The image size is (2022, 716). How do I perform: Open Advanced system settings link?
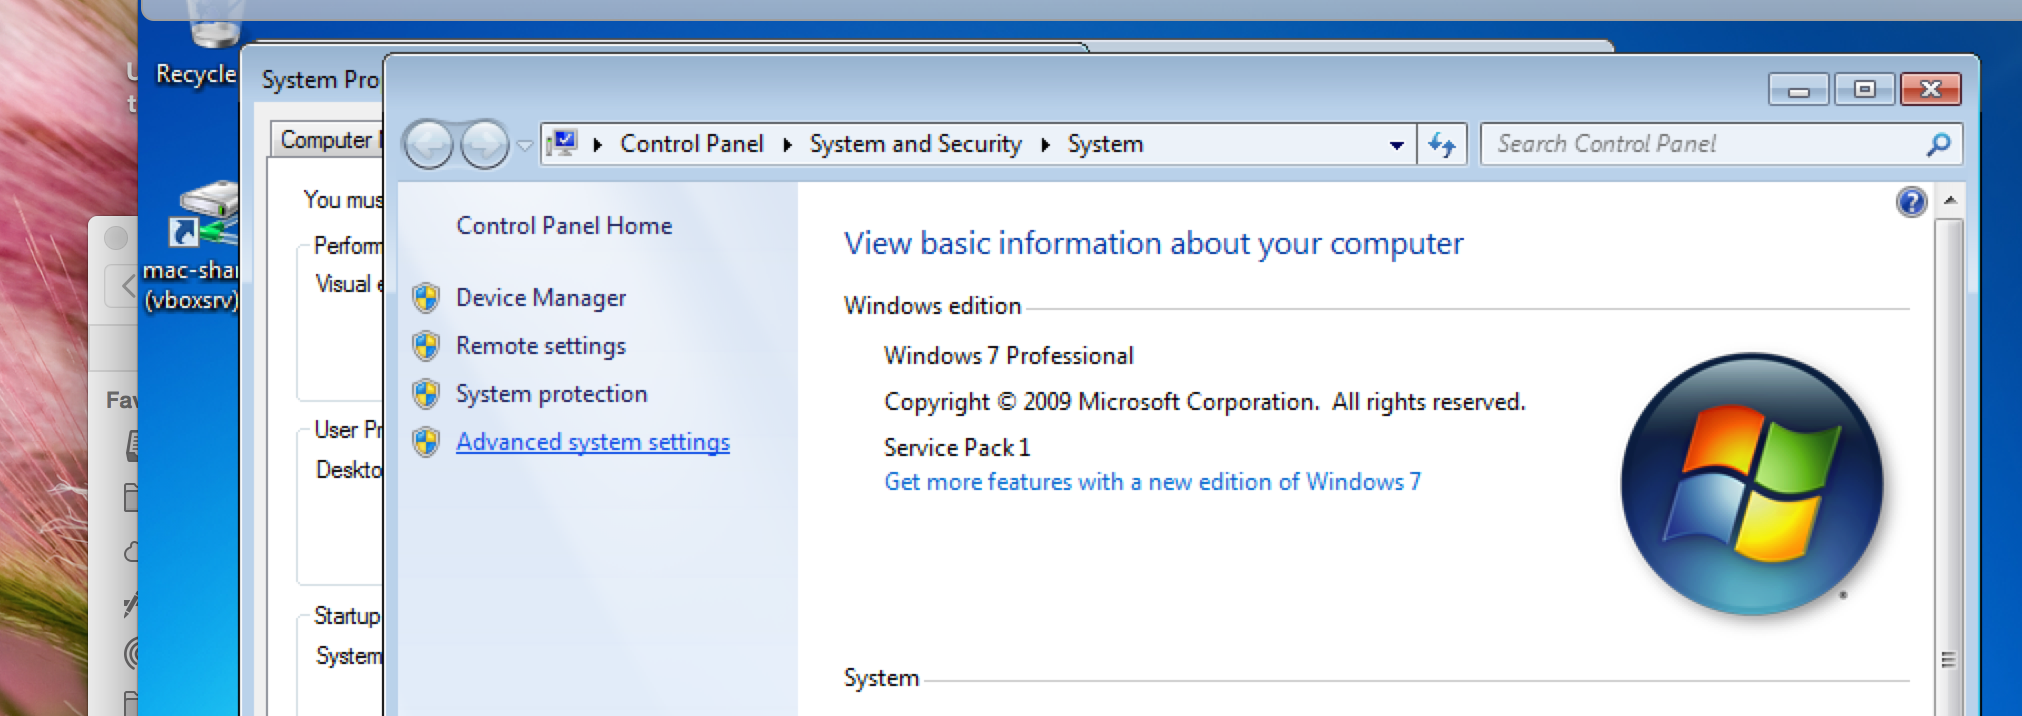pos(593,442)
